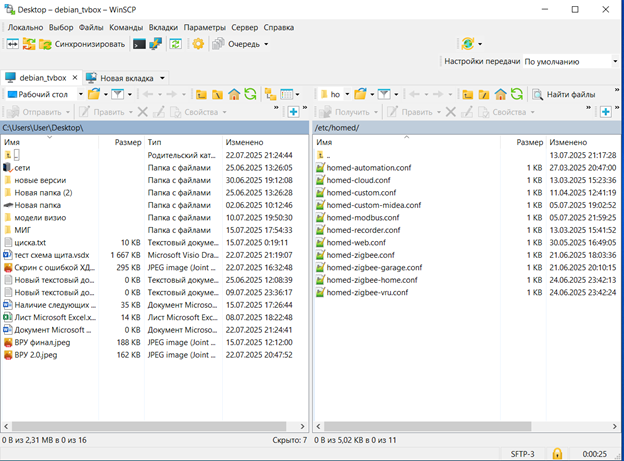Image resolution: width=624 pixels, height=461 pixels.
Task: Refresh the local panel with green arrows
Action: click(x=250, y=94)
